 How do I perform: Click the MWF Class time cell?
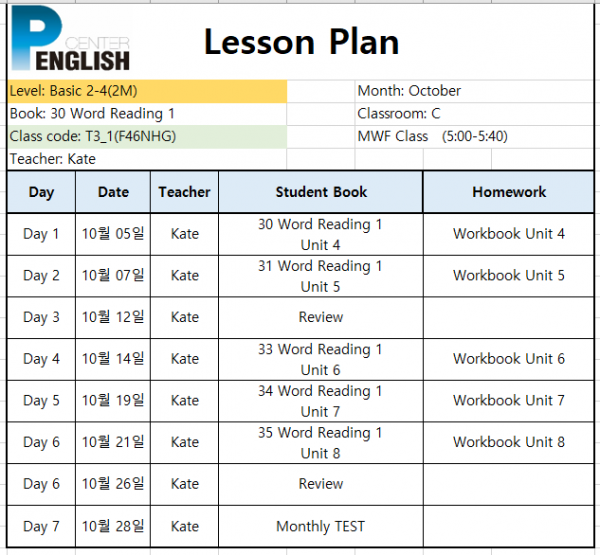(474, 137)
